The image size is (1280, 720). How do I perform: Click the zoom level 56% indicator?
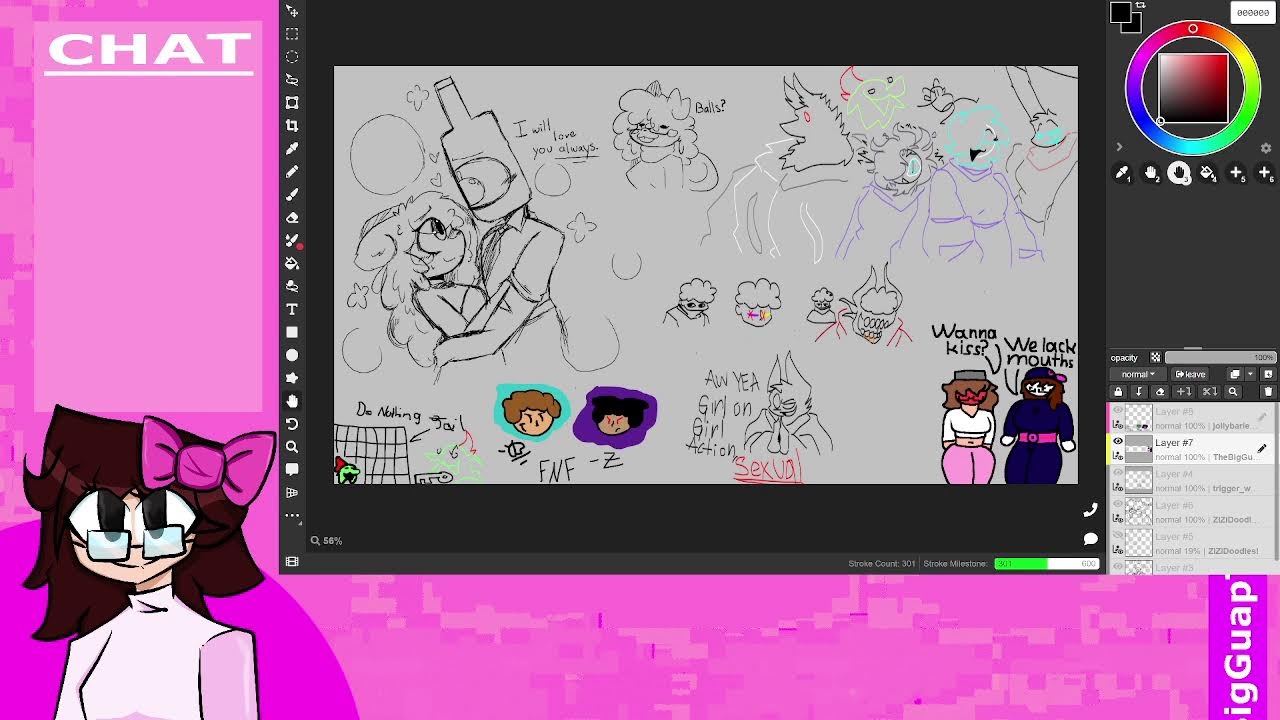[326, 540]
